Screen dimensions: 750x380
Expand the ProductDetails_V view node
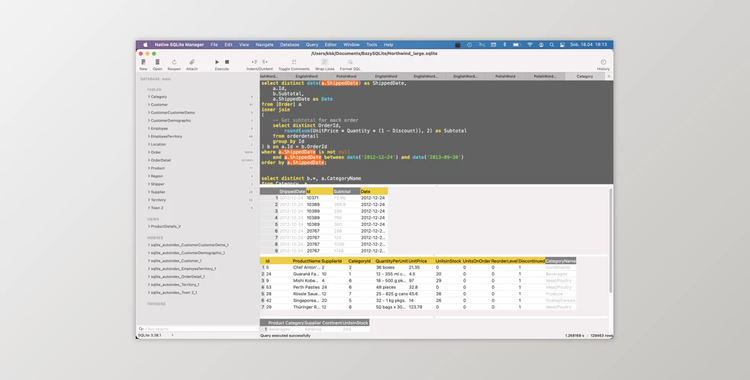(149, 226)
